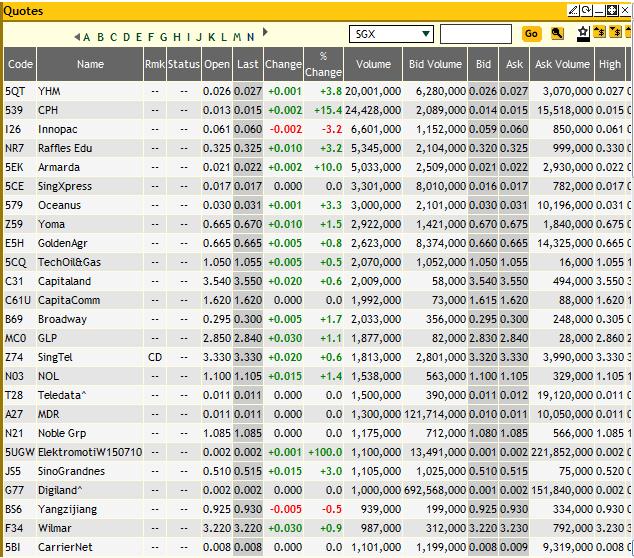Click the ElektromotiW150710 warrant name
The image size is (634, 558).
pyautogui.click(x=90, y=452)
